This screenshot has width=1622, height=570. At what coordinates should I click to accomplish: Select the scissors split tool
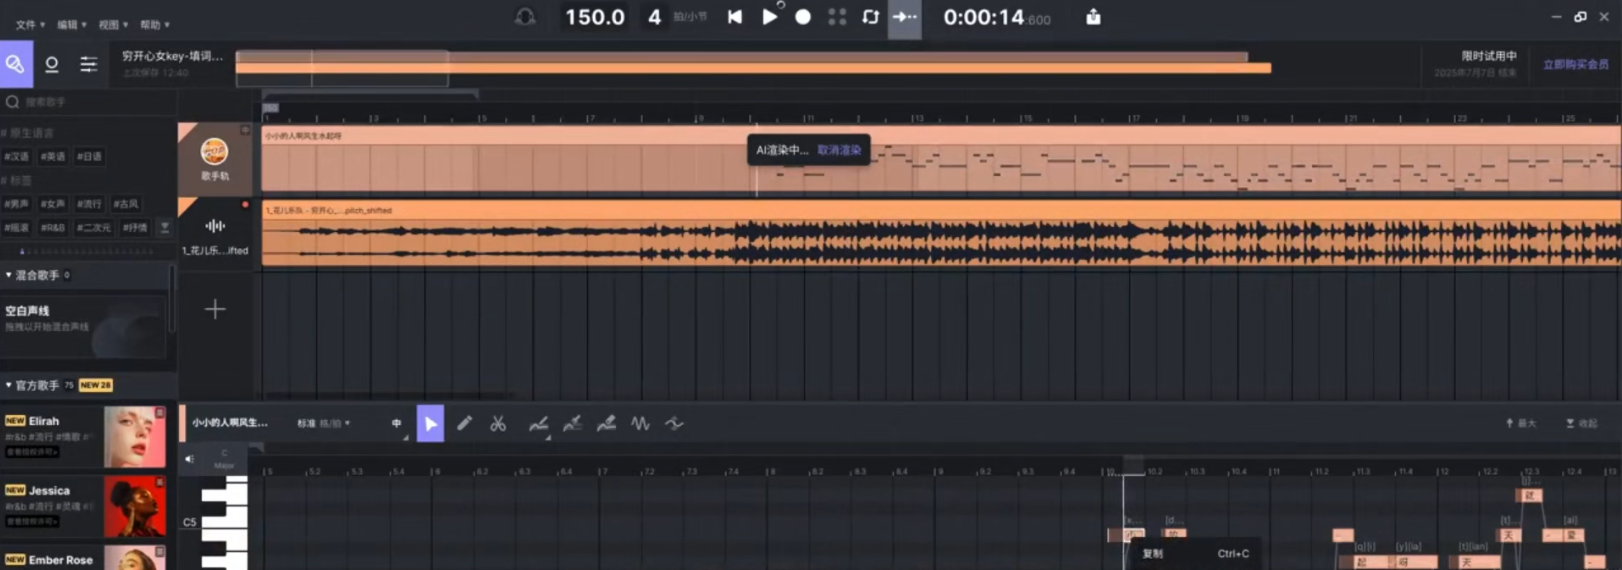498,424
